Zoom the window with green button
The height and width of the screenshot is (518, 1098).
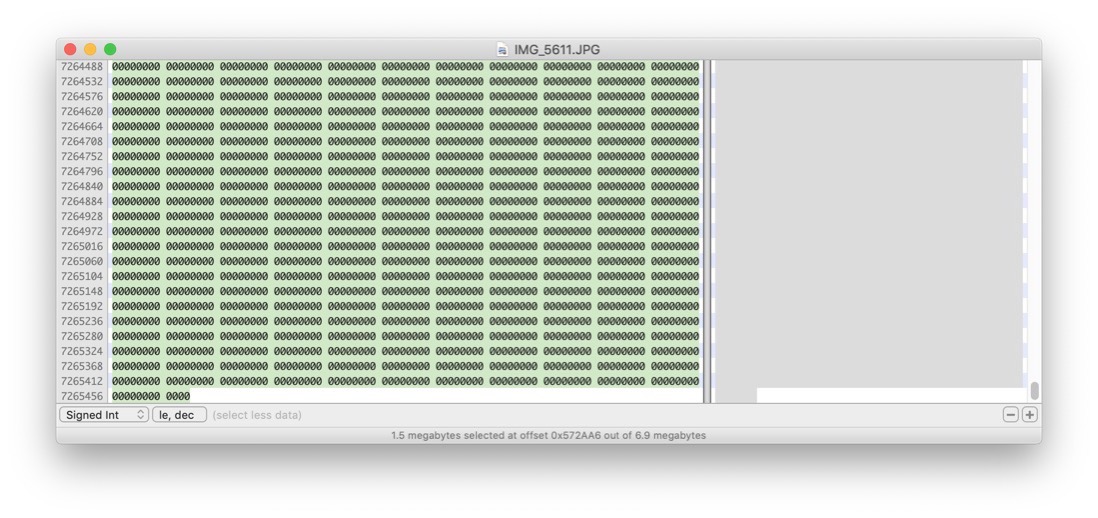pyautogui.click(x=110, y=49)
